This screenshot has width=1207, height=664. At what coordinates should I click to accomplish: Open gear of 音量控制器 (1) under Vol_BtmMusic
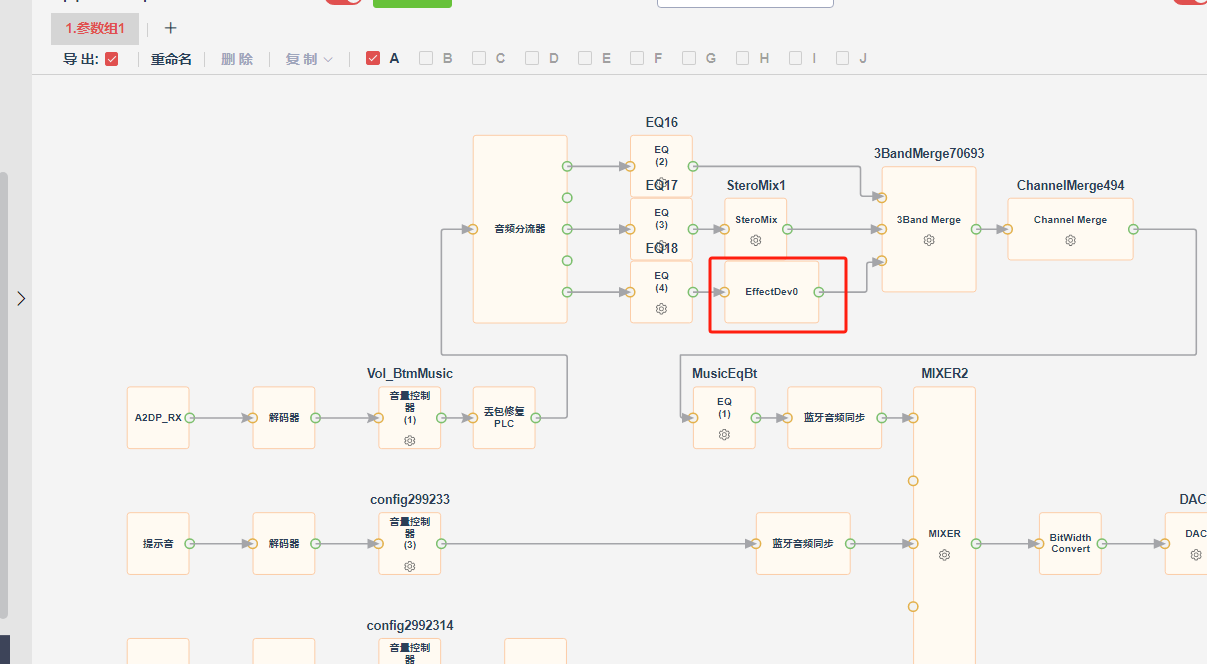[409, 440]
